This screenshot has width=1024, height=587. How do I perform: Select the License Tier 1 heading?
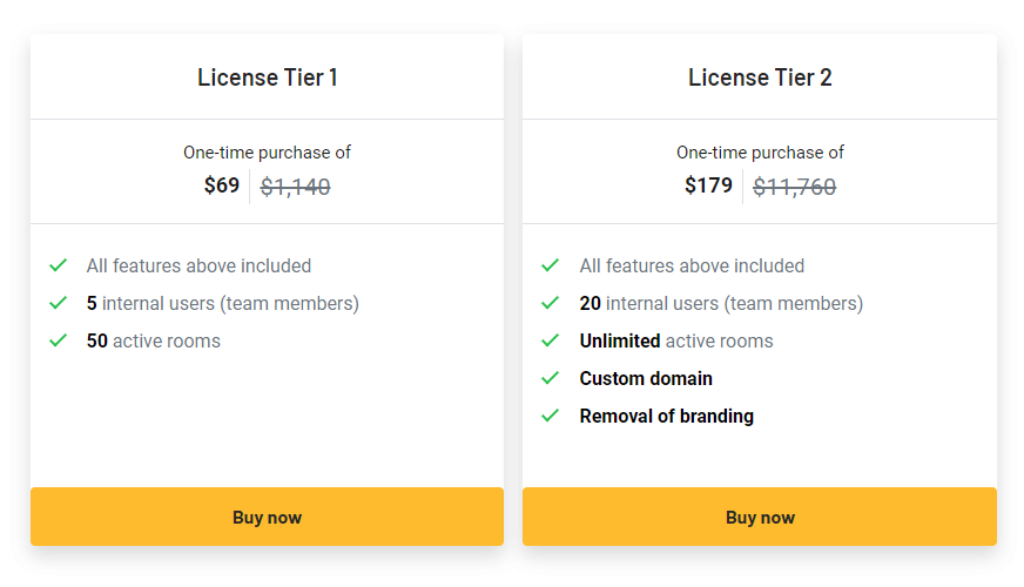click(x=267, y=78)
